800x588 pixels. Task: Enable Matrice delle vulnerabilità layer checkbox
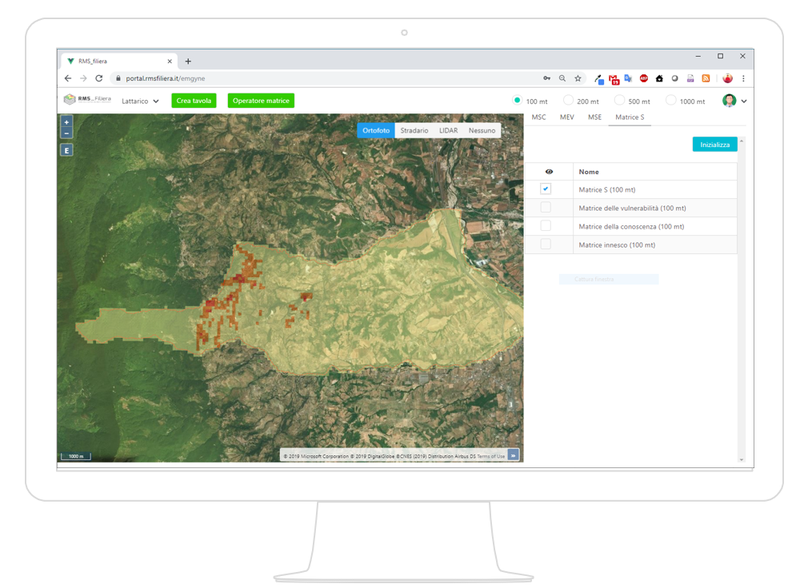pos(546,208)
